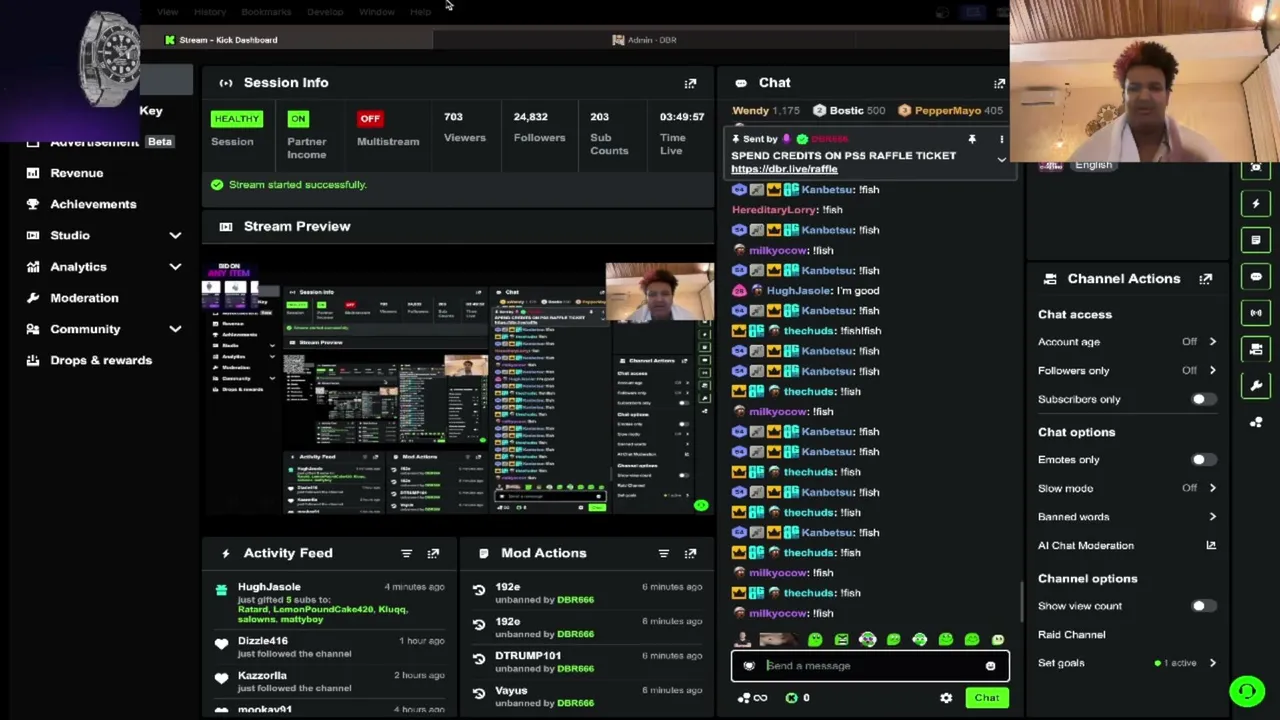Expand the Studio sidebar section
The width and height of the screenshot is (1280, 720).
click(175, 235)
